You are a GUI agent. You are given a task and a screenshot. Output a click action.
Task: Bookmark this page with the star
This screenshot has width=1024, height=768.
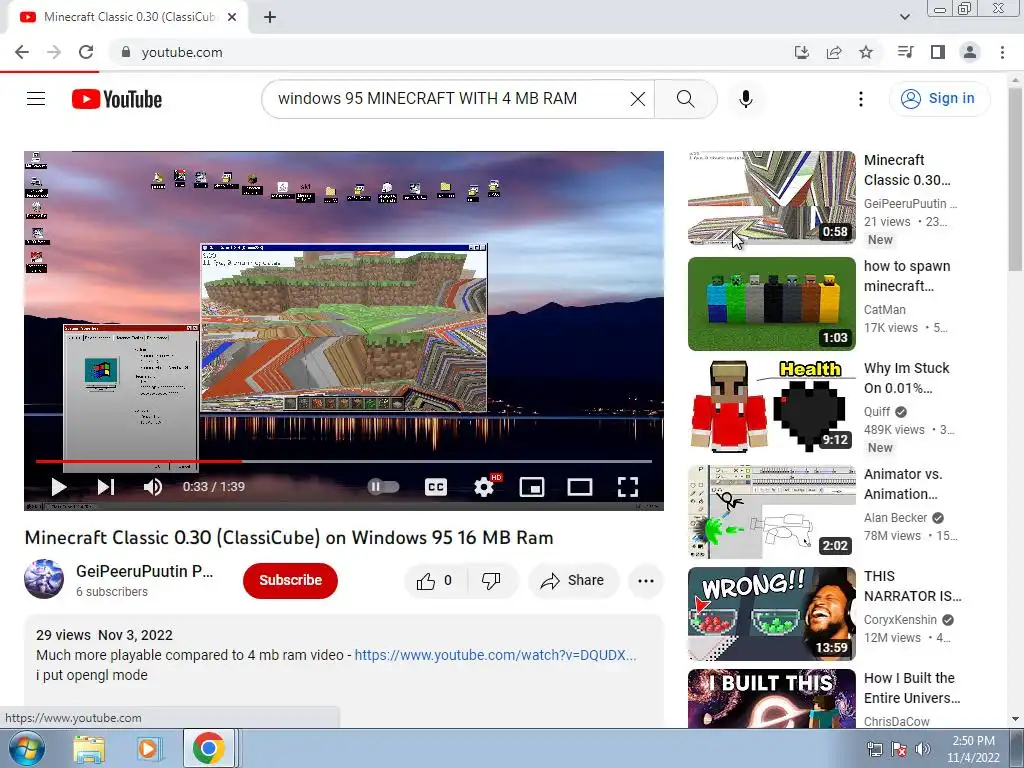[x=866, y=52]
